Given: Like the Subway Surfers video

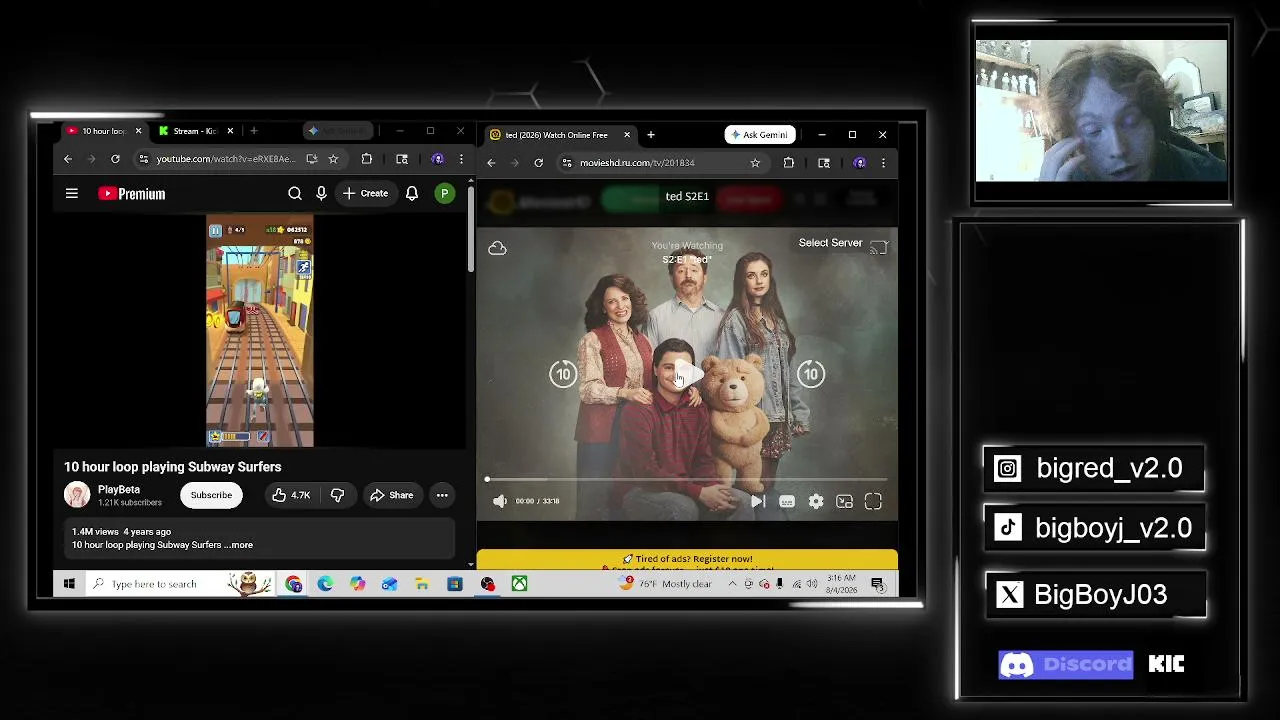Looking at the screenshot, I should pos(291,495).
